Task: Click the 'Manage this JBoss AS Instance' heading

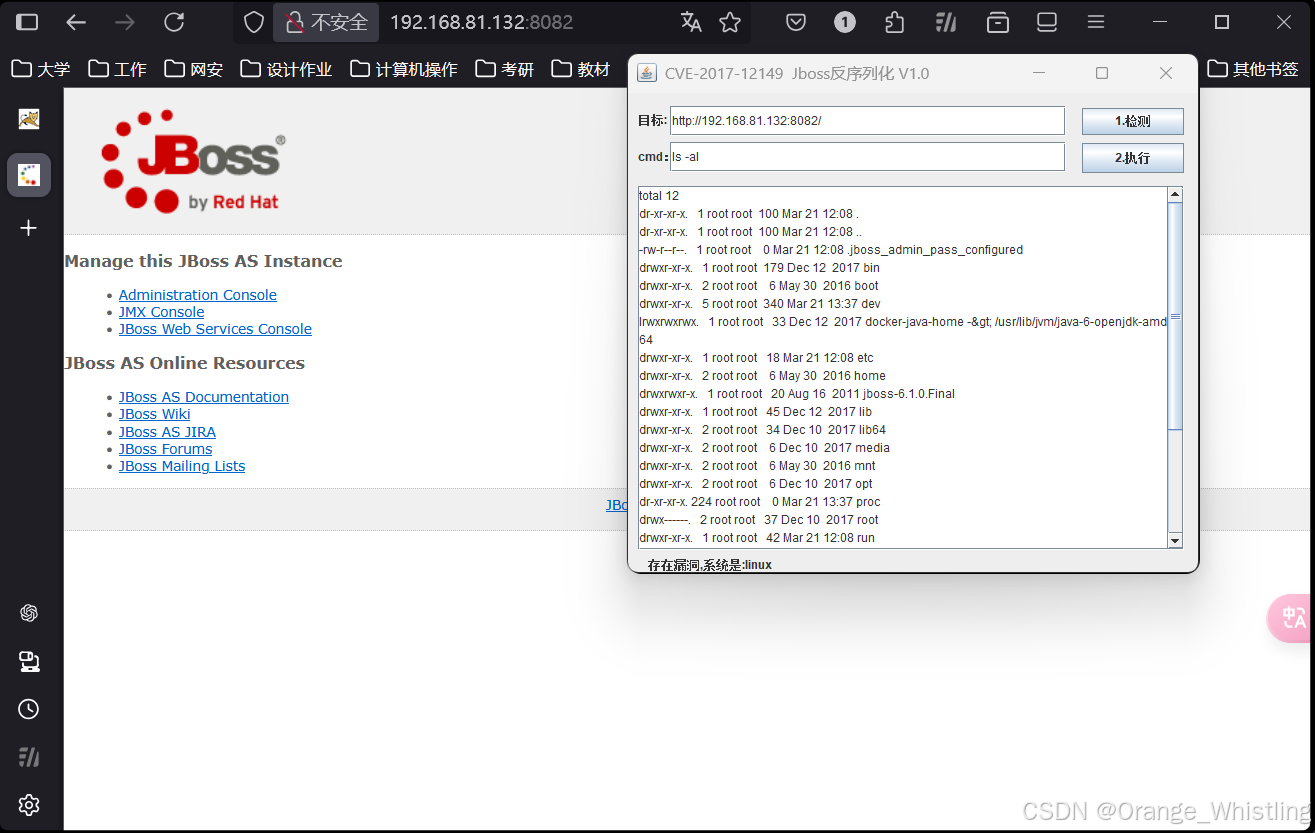Action: click(203, 261)
